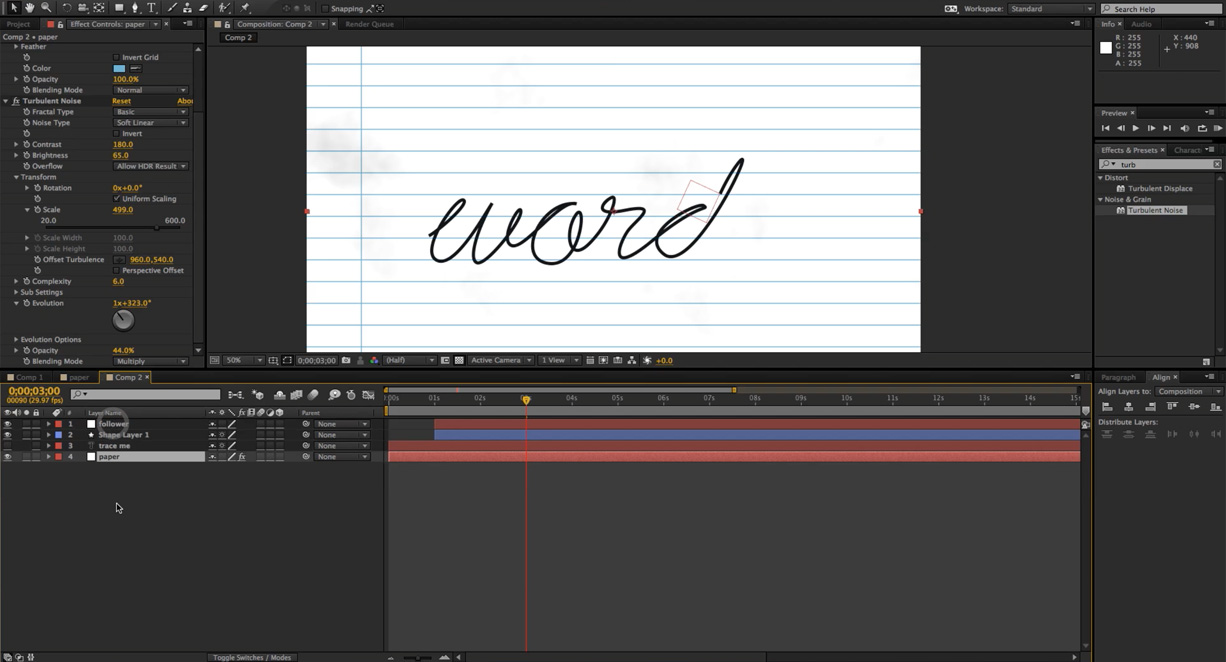
Task: Expand the follower layer properties
Action: tap(48, 424)
